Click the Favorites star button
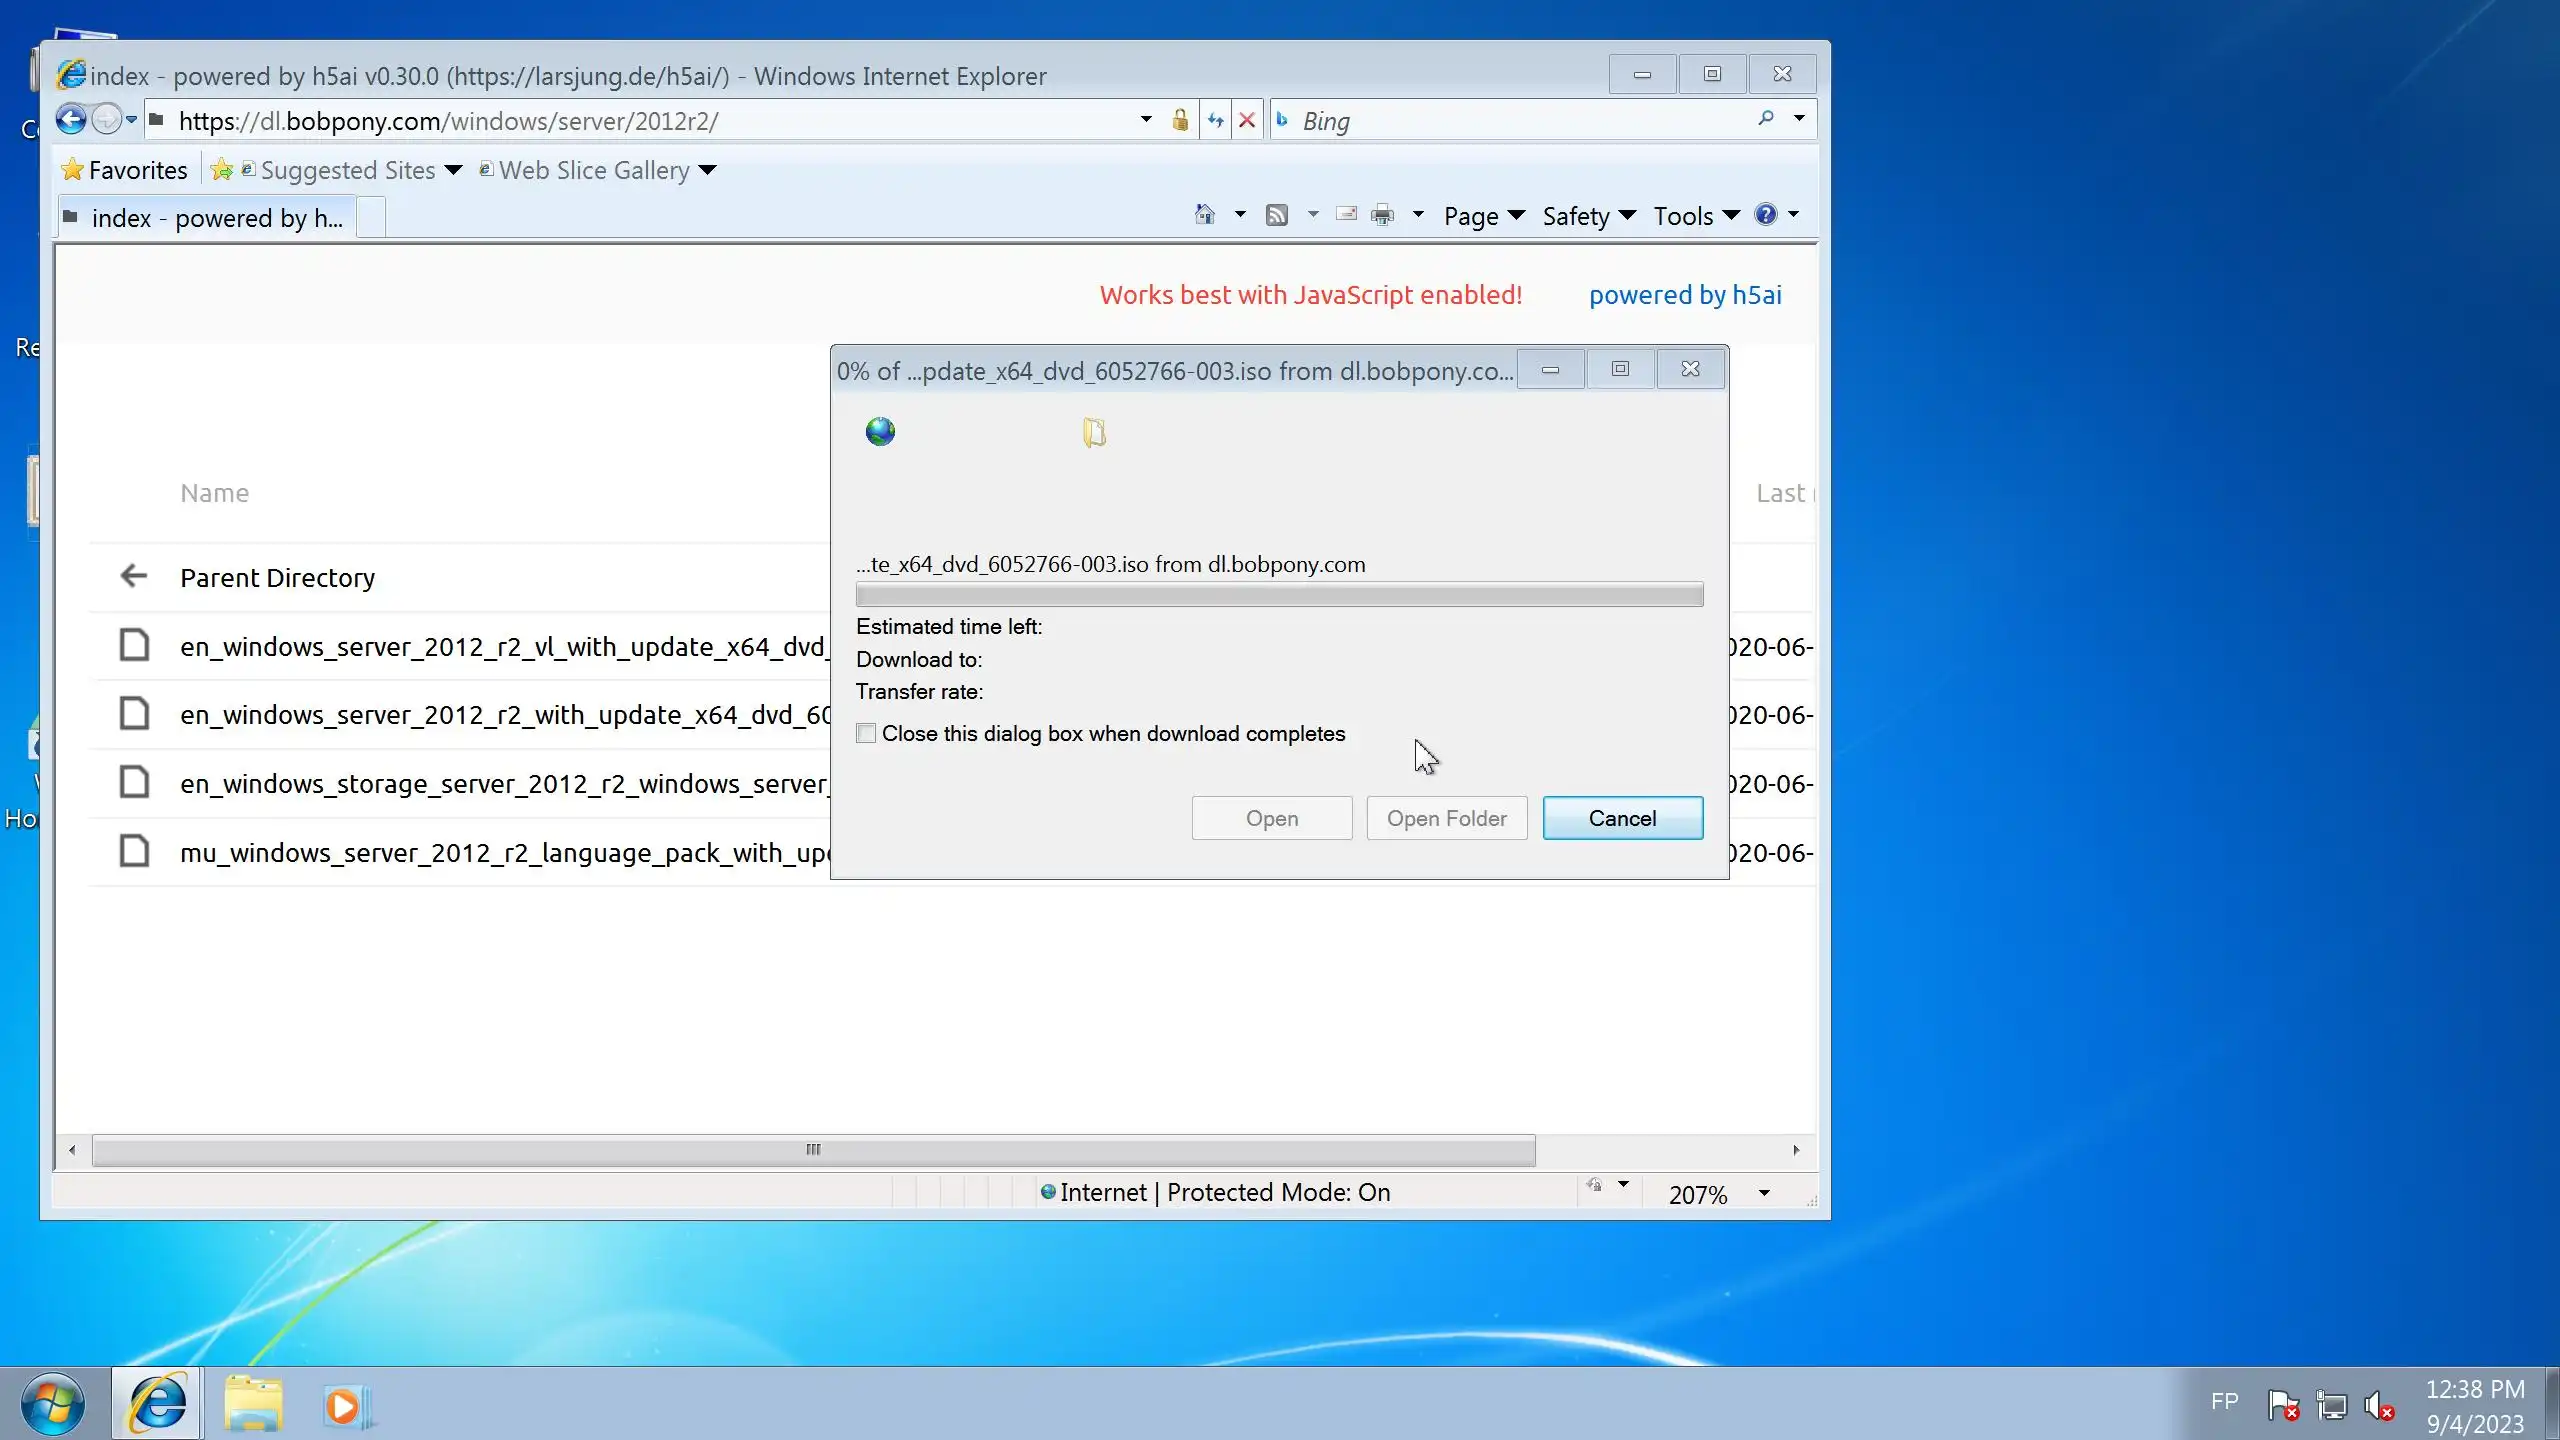Screen dimensions: 2560x1440 click(x=124, y=170)
